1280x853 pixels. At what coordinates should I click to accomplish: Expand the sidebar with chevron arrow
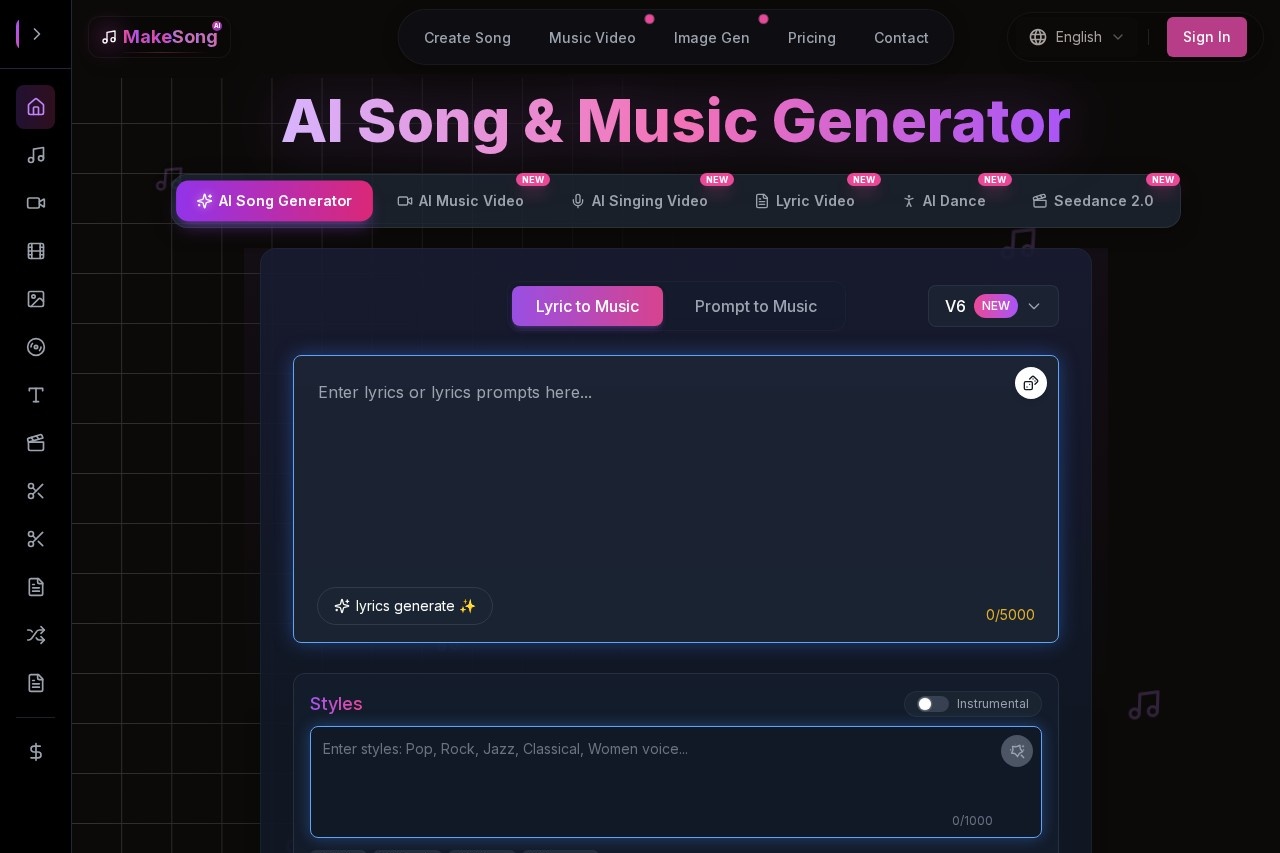click(37, 34)
